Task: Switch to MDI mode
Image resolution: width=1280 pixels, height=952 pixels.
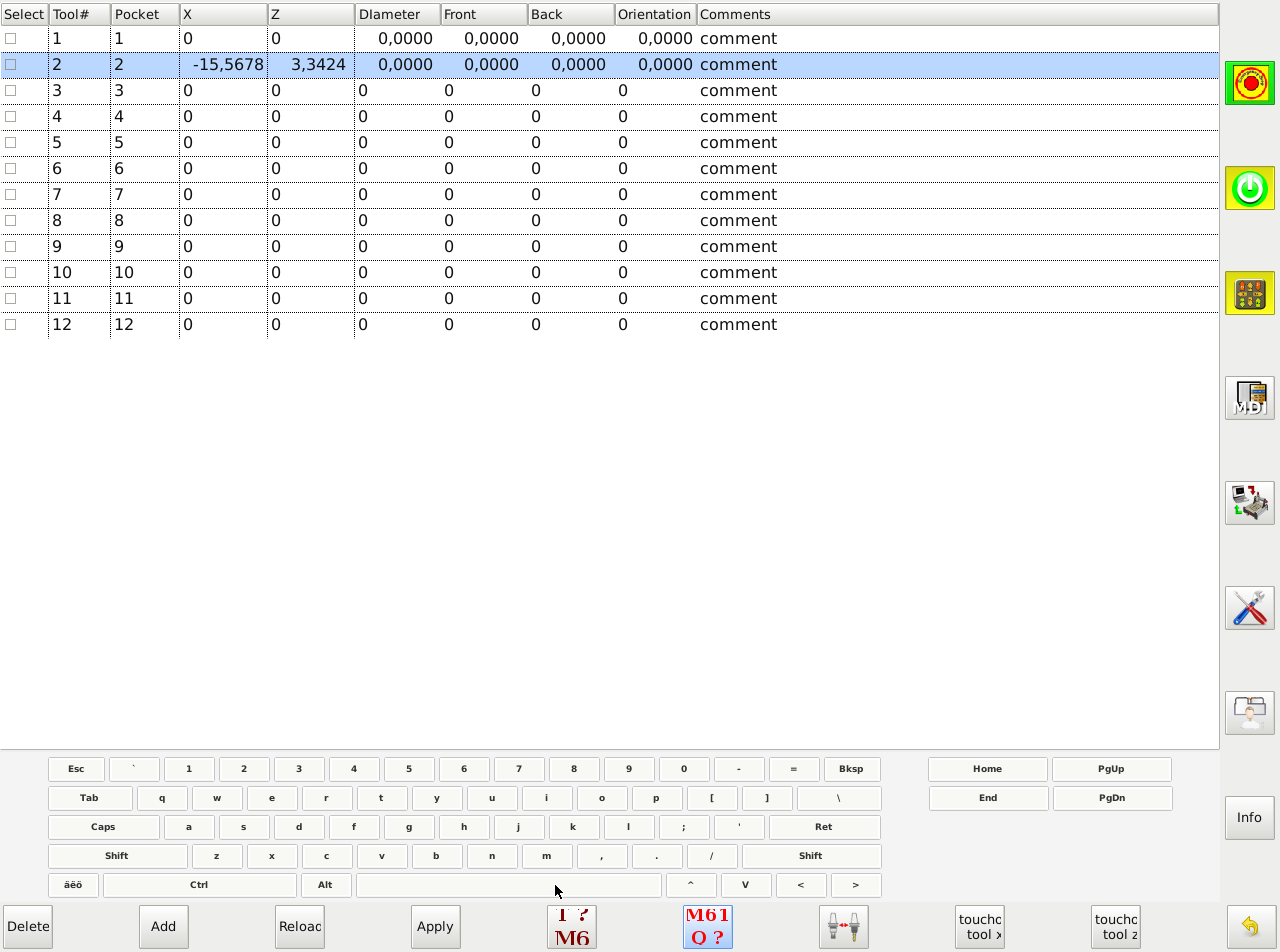Action: (1250, 398)
